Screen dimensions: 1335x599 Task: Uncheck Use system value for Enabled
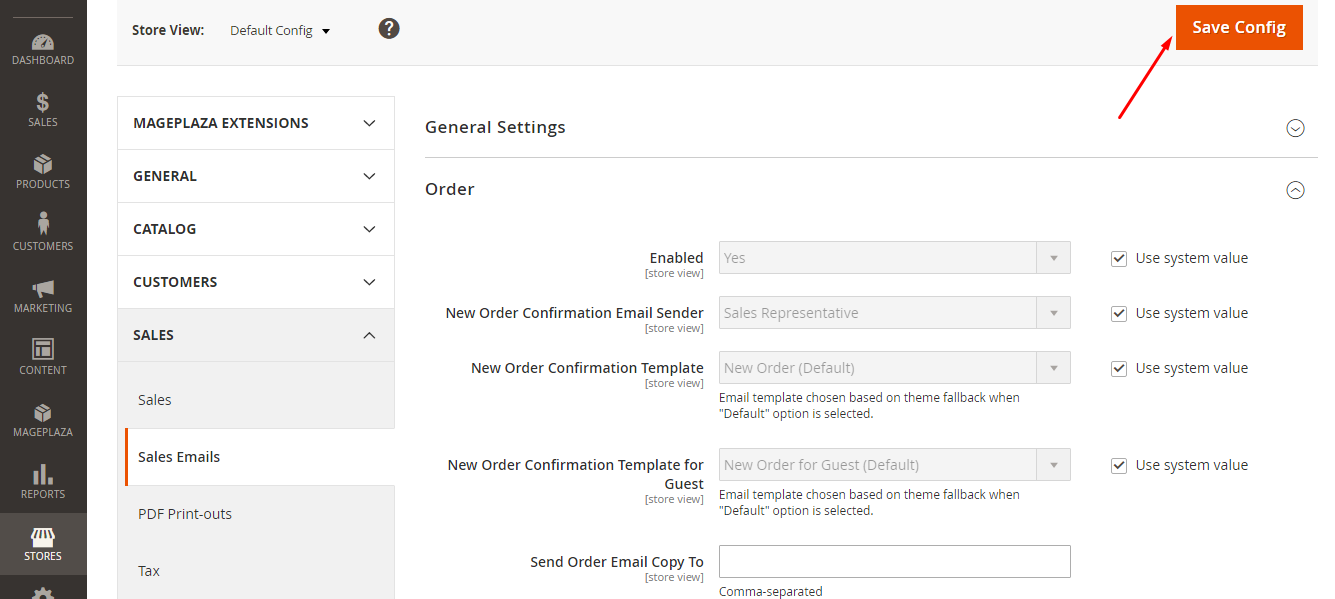click(x=1119, y=258)
